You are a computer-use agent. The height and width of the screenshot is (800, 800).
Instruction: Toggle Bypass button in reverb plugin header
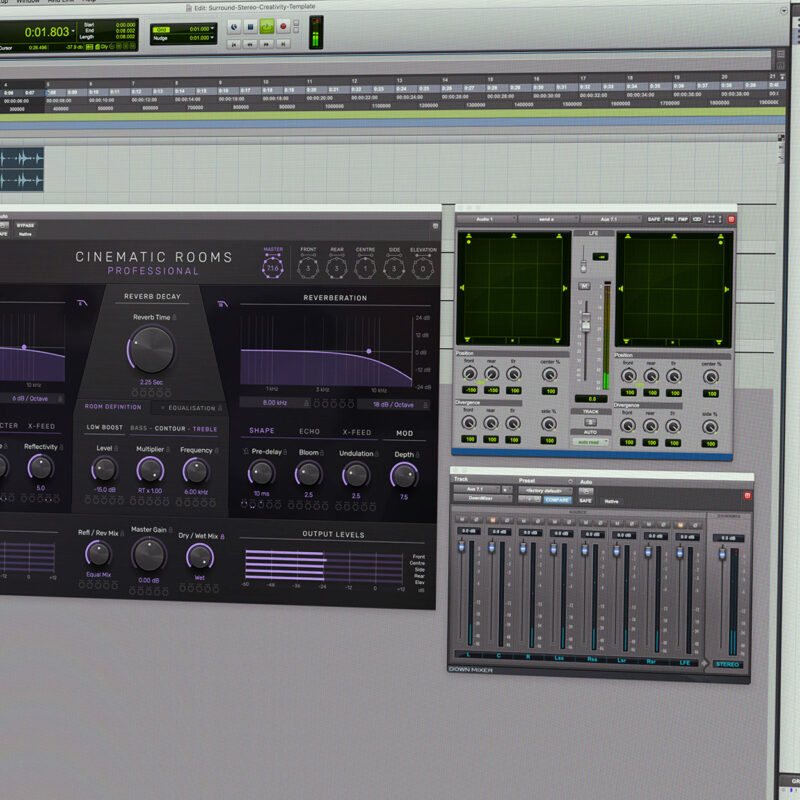(x=25, y=225)
